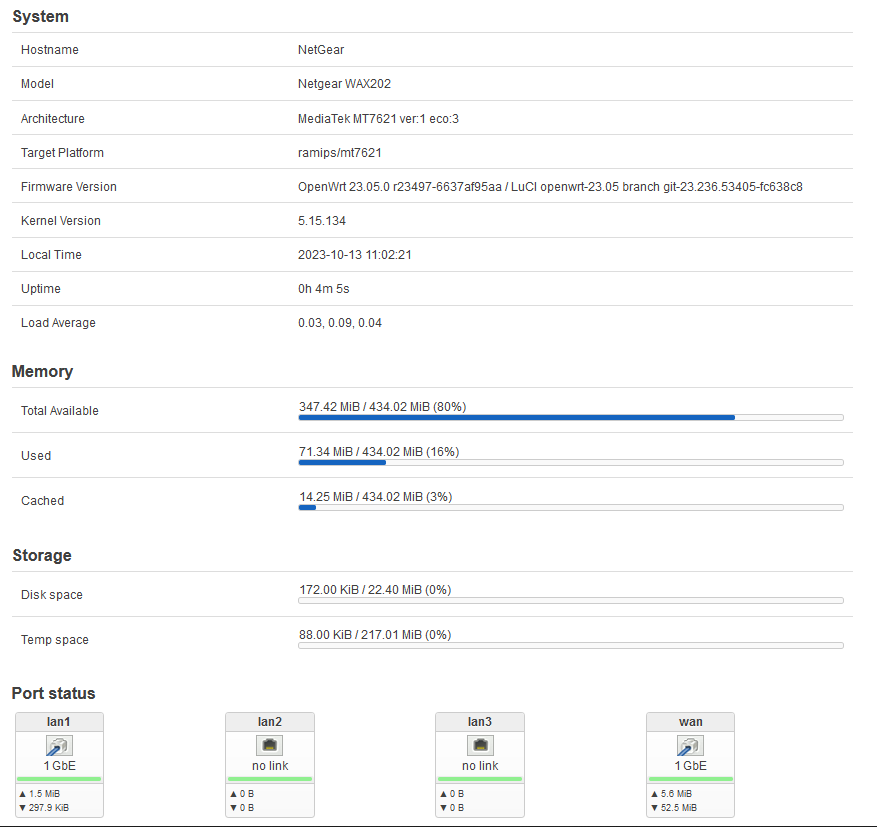This screenshot has width=877, height=827.
Task: Click the Temp space label
Action: (x=55, y=640)
